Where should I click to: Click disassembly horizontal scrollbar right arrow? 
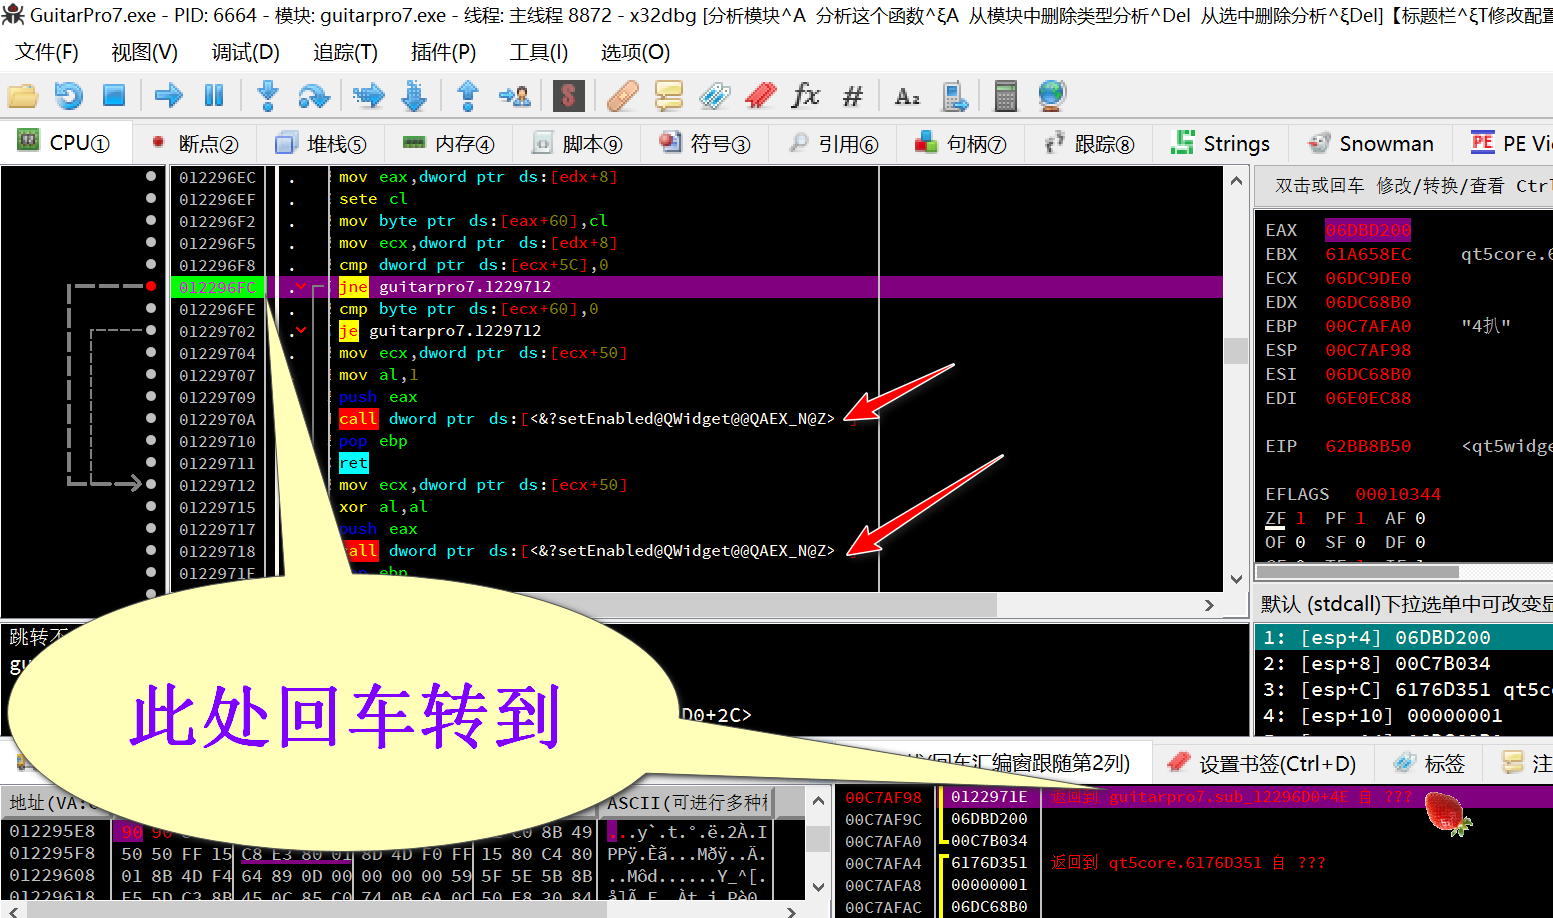(x=1209, y=605)
